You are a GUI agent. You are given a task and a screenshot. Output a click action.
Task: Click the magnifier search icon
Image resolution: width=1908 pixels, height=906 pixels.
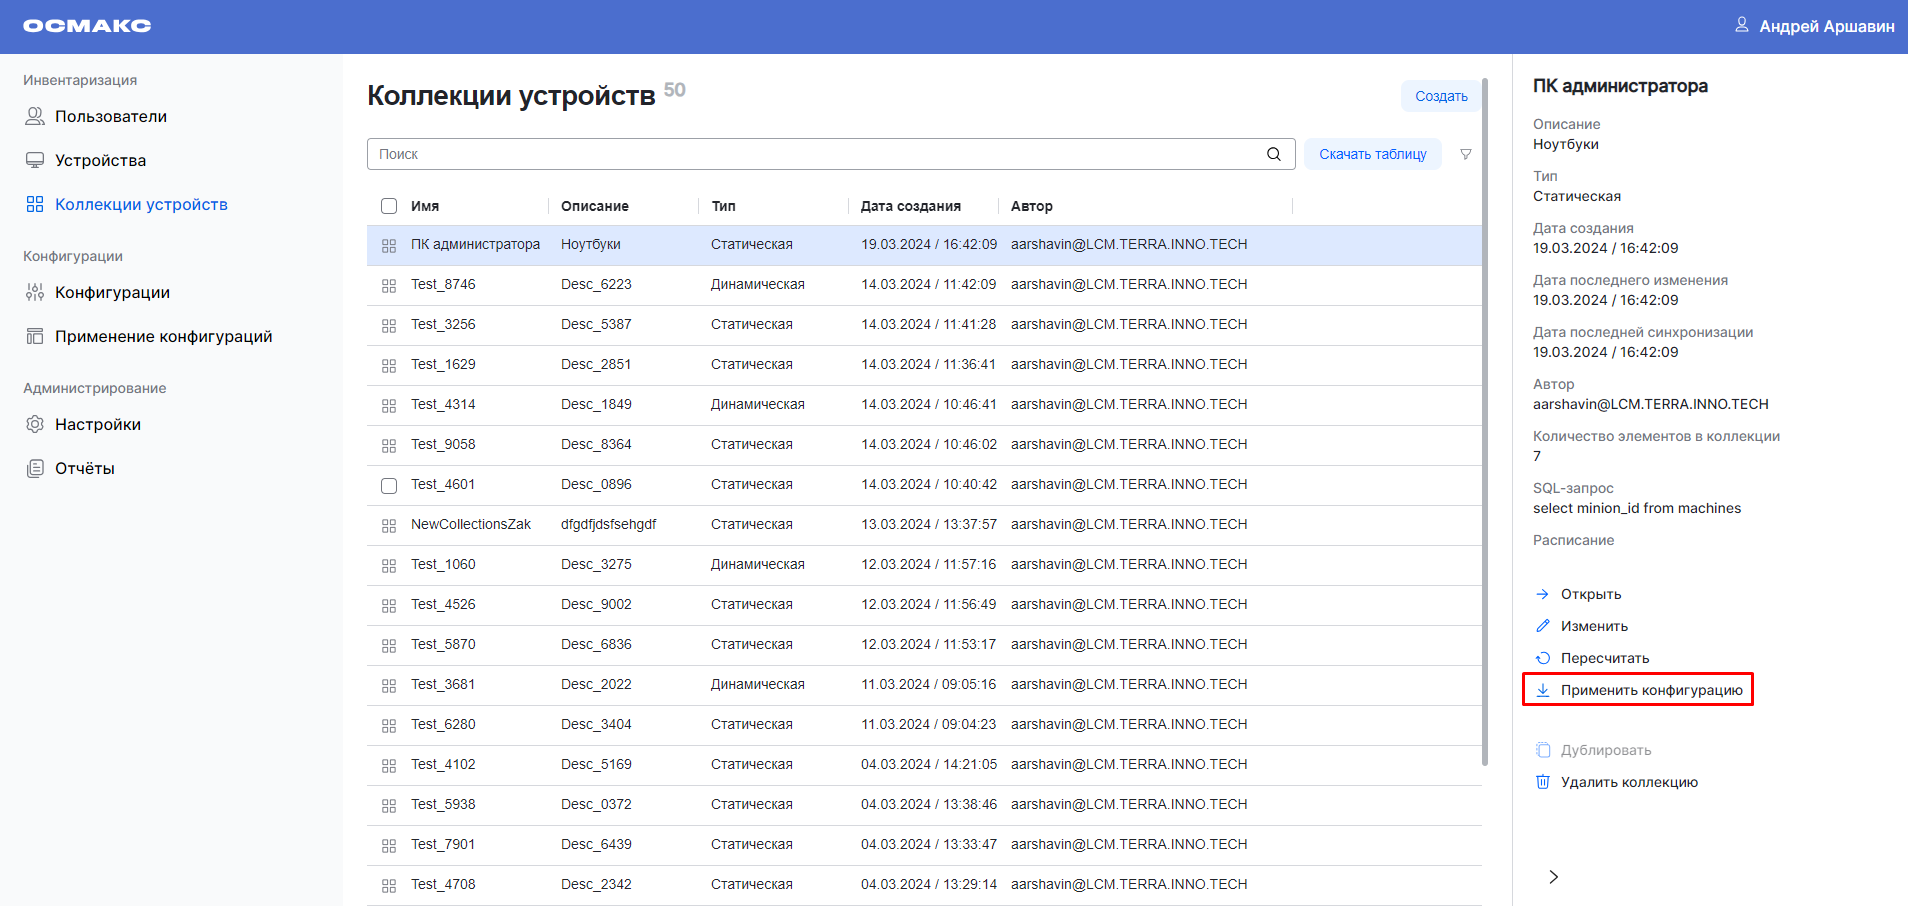coord(1273,154)
